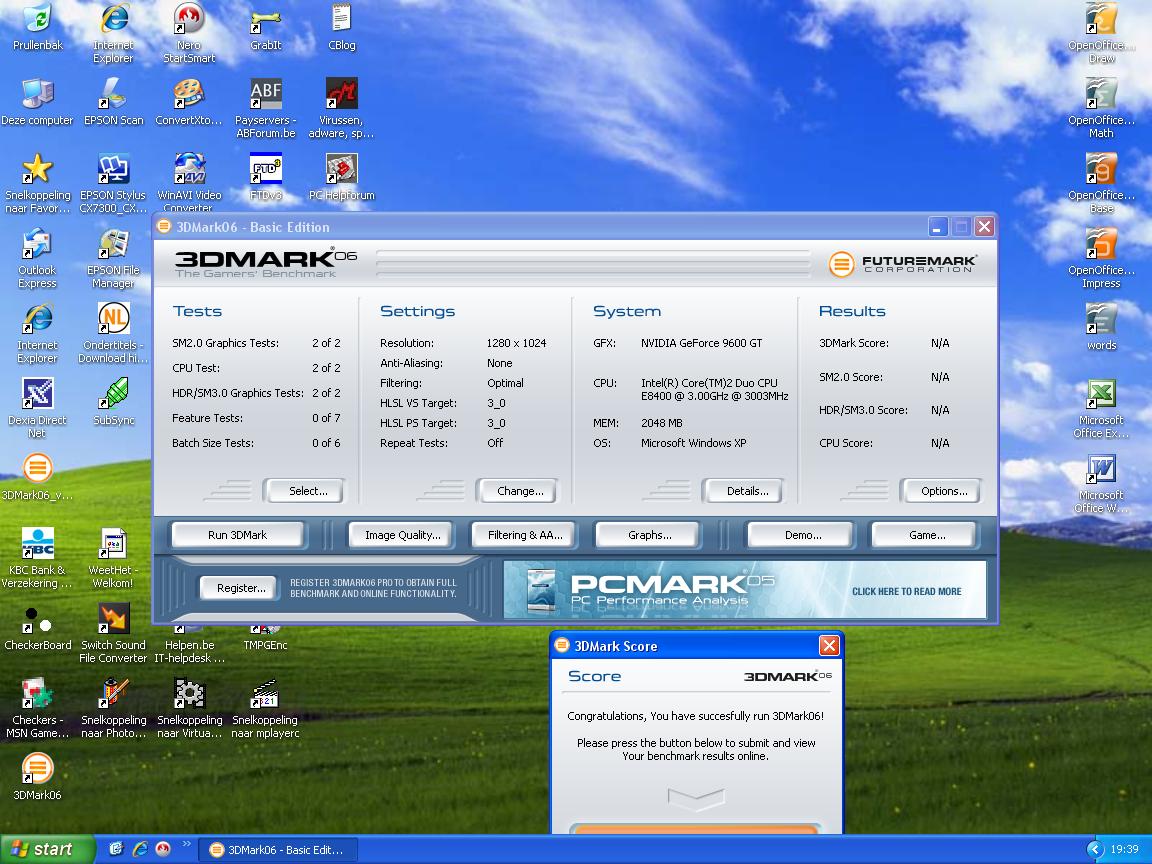Expand hidden system tray icons arrow
Screen dimensions: 1152x864
(x=1095, y=849)
